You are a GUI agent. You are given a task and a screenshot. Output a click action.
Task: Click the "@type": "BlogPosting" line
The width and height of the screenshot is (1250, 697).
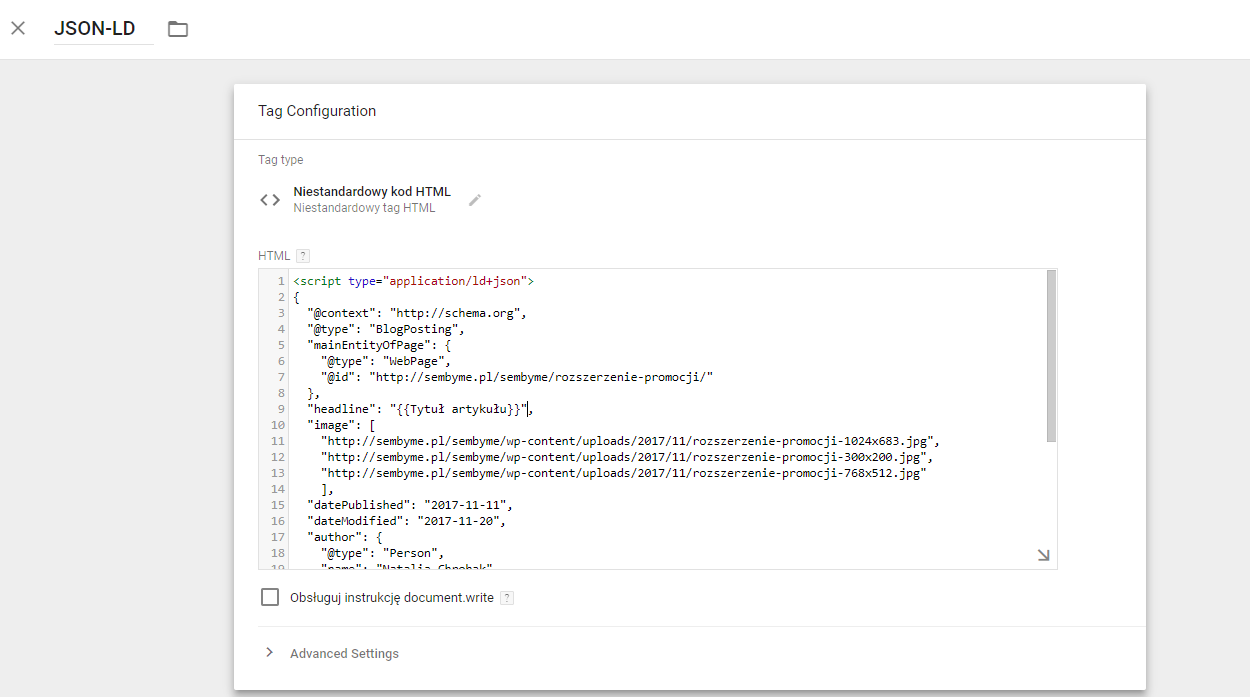[387, 329]
